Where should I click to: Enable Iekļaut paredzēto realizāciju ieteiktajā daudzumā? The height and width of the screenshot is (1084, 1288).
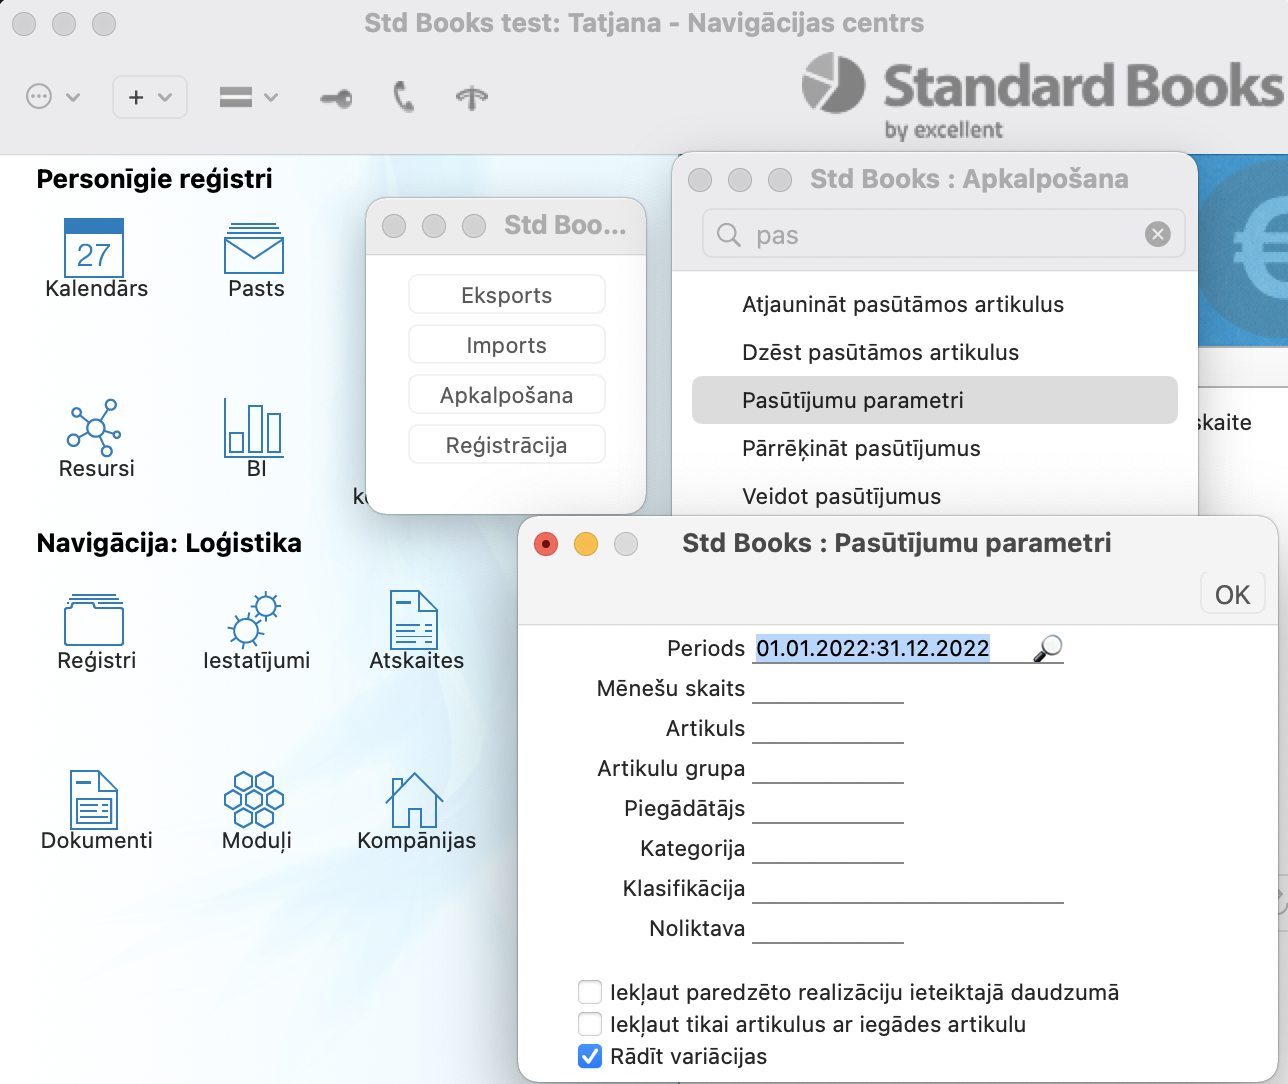click(x=590, y=992)
